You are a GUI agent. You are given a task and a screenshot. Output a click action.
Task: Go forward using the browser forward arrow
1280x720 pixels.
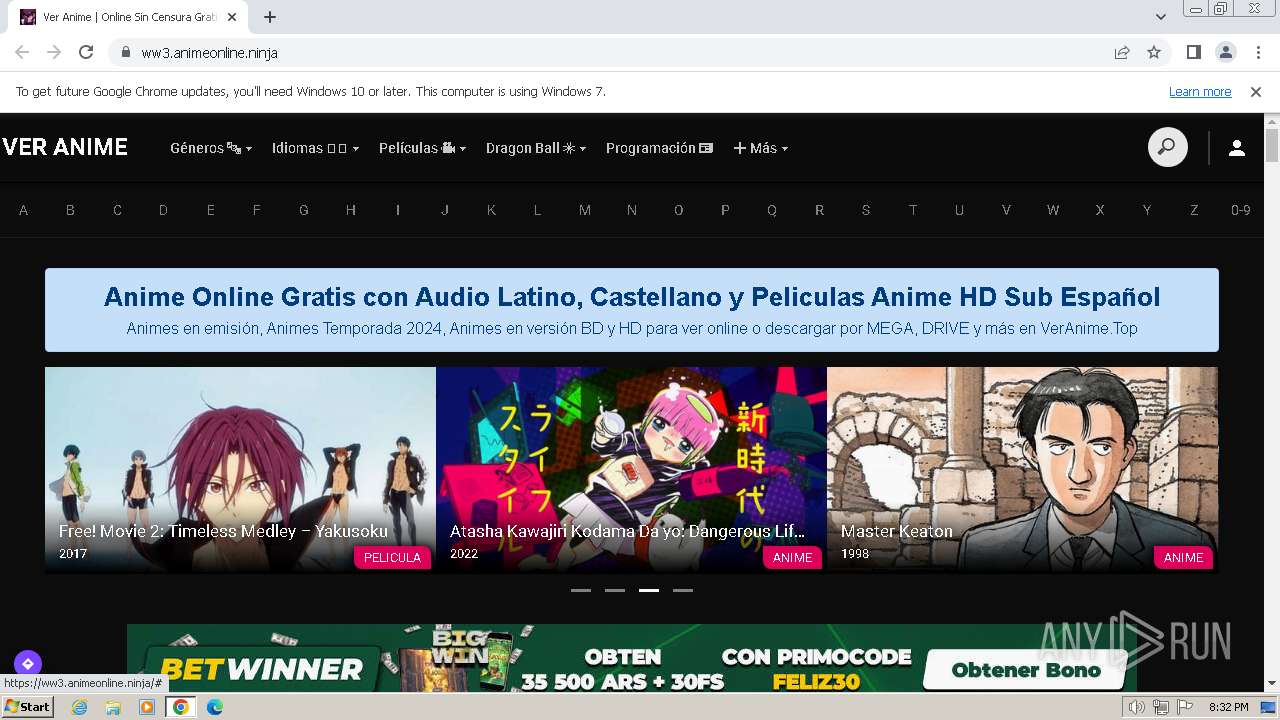point(54,52)
